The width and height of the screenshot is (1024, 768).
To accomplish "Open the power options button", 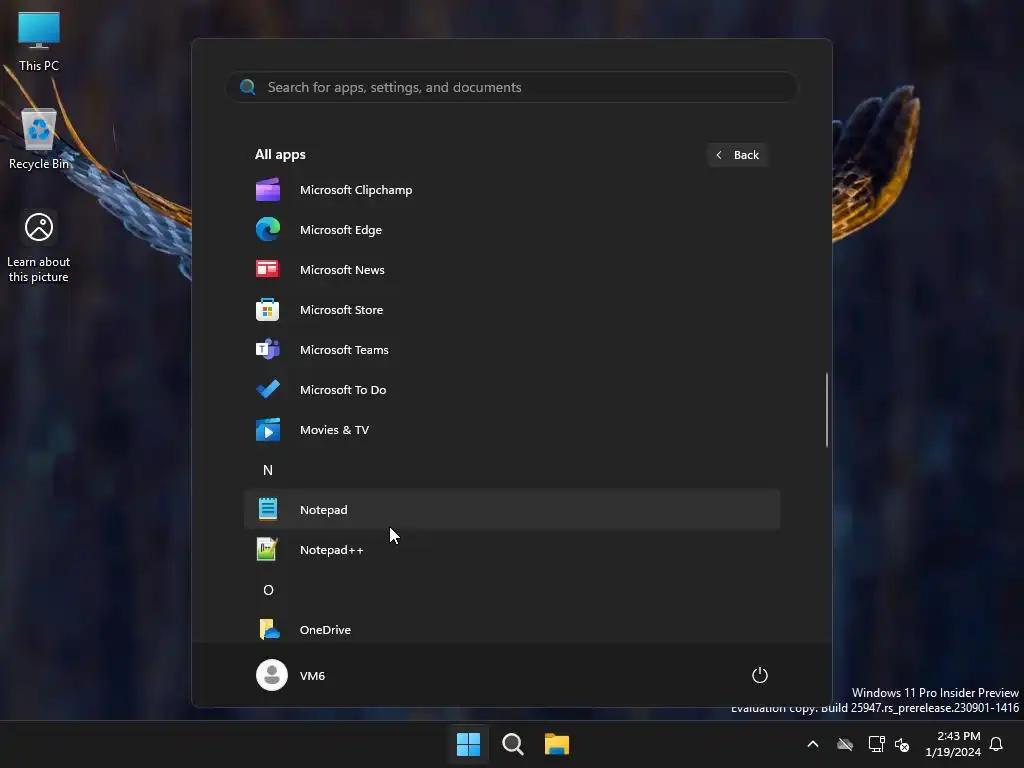I will pos(760,675).
